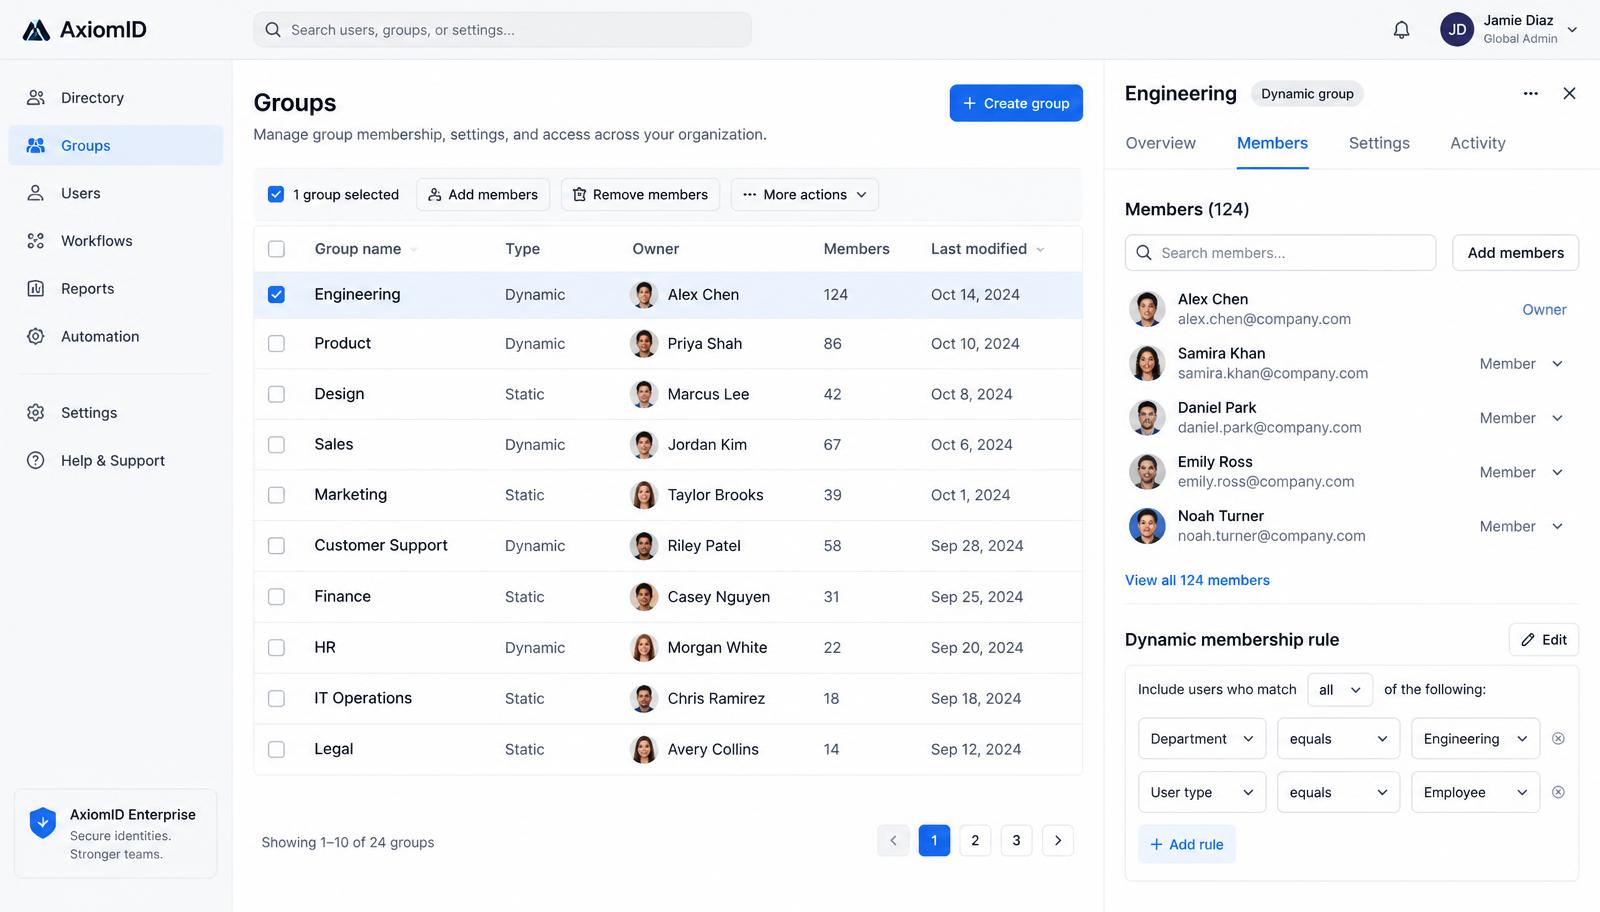The width and height of the screenshot is (1600, 912).
Task: Check the Customer Support group checkbox
Action: (x=277, y=546)
